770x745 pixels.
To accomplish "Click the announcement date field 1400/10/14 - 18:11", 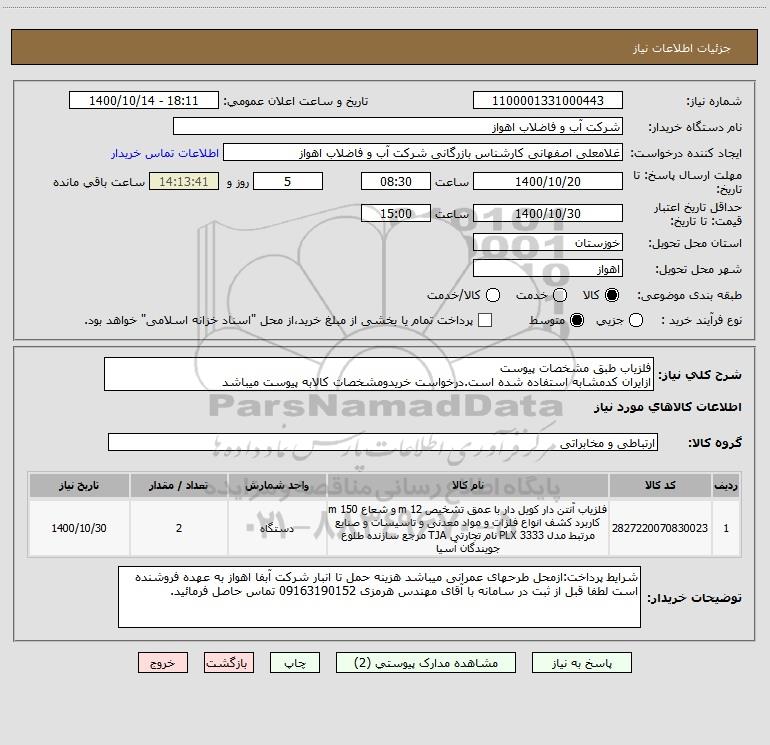I will tap(144, 100).
